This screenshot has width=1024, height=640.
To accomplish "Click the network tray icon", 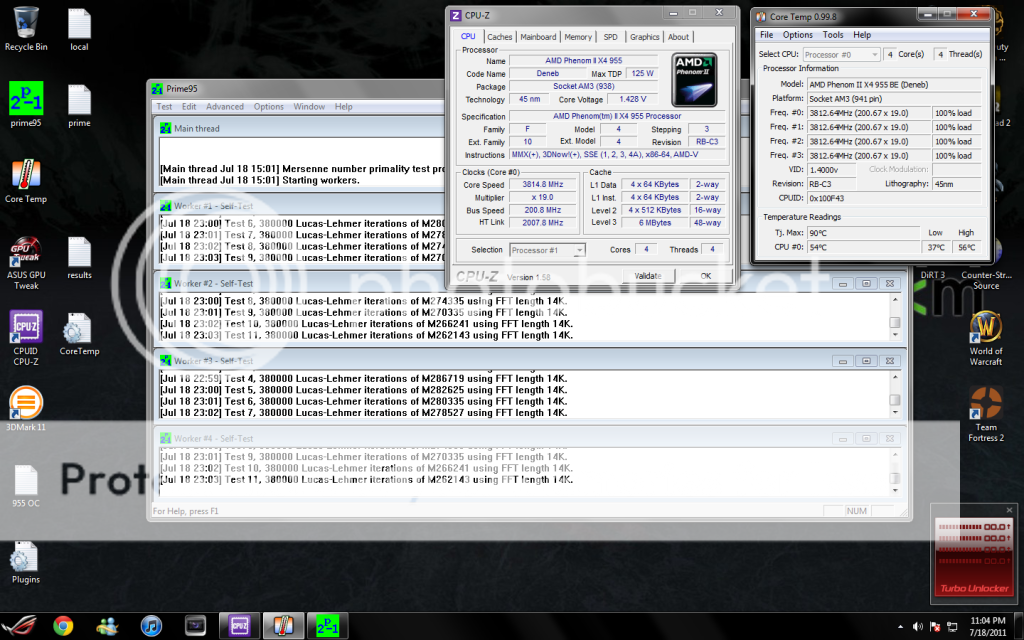I will 952,626.
